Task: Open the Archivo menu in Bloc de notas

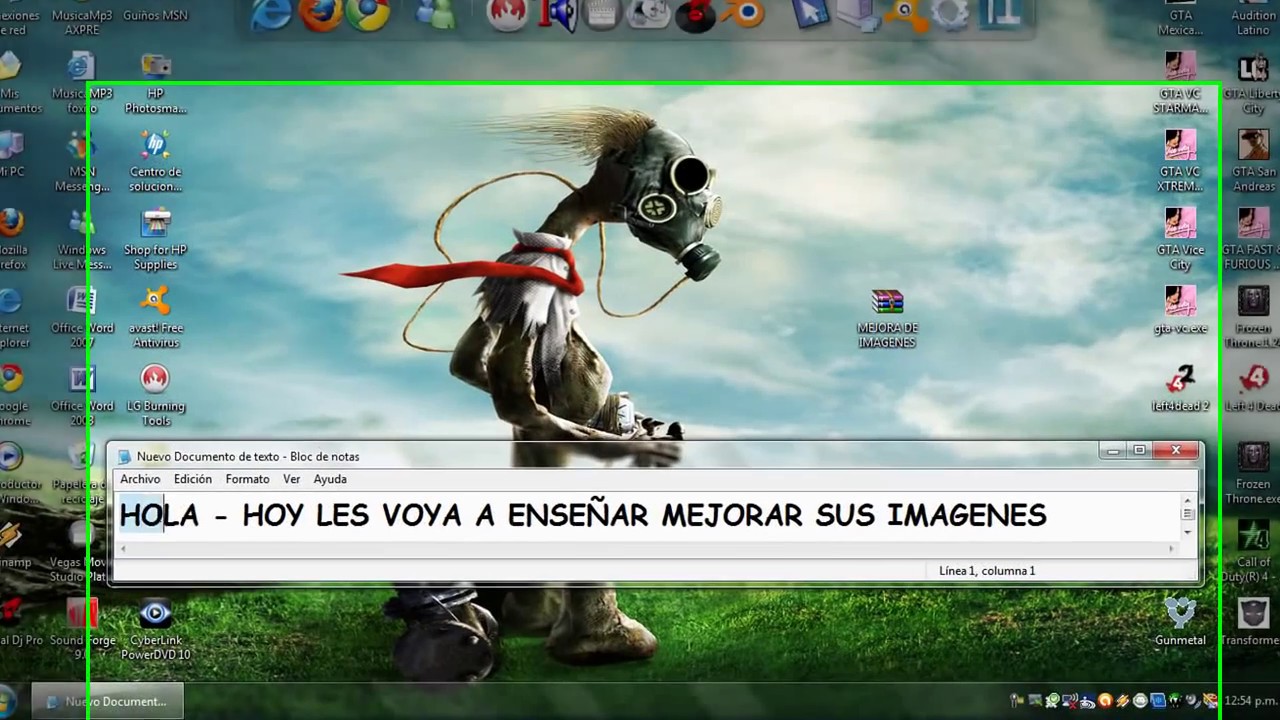Action: click(x=140, y=480)
